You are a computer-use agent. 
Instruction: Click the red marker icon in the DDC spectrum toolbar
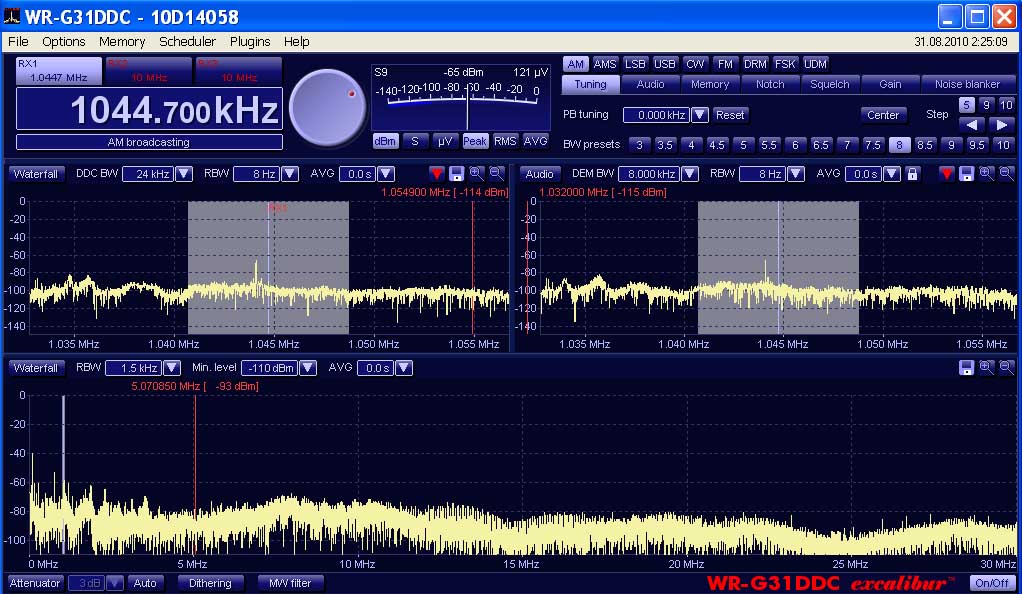tap(437, 173)
